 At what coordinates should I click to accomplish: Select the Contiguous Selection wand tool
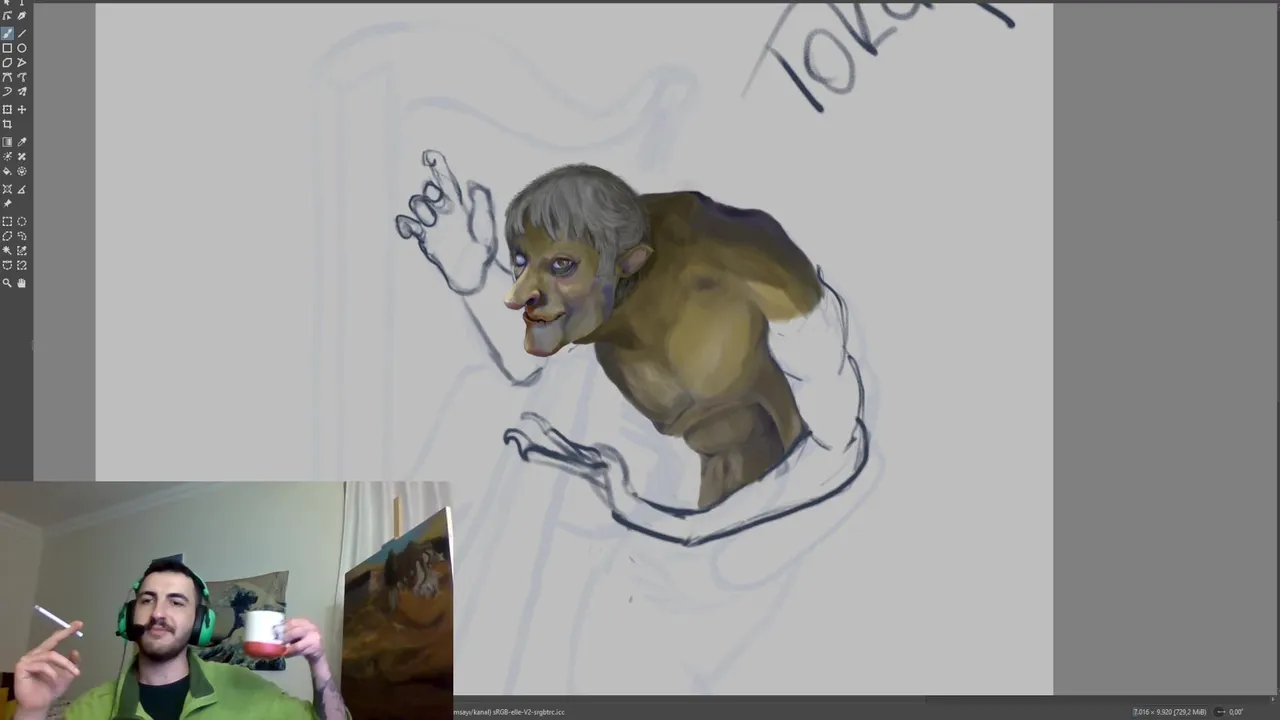7,251
